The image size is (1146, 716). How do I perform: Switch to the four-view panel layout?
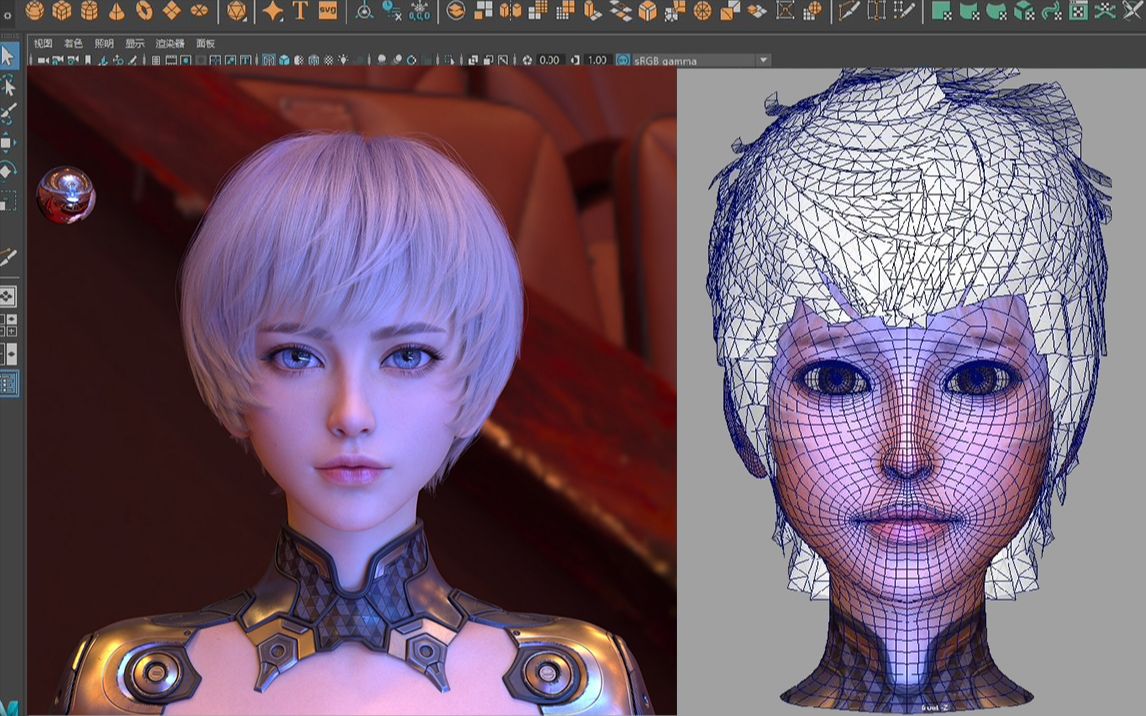click(x=8, y=325)
